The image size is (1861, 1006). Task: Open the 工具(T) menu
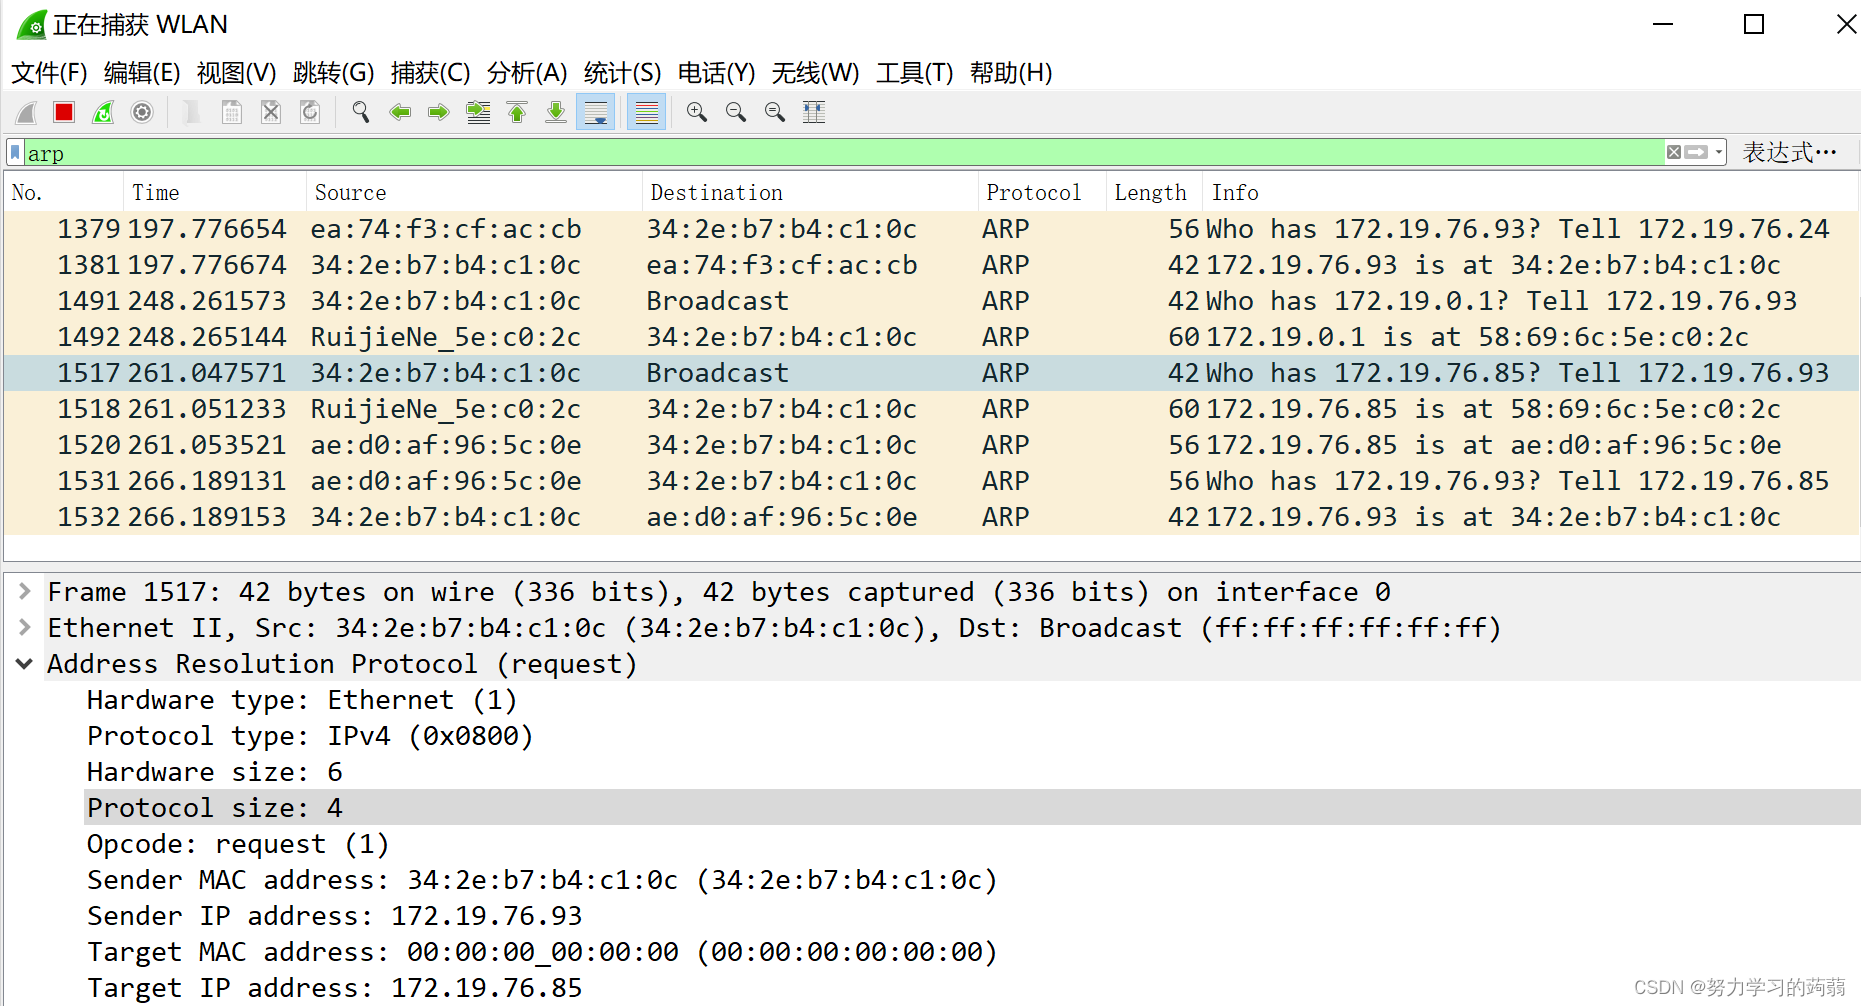(914, 73)
